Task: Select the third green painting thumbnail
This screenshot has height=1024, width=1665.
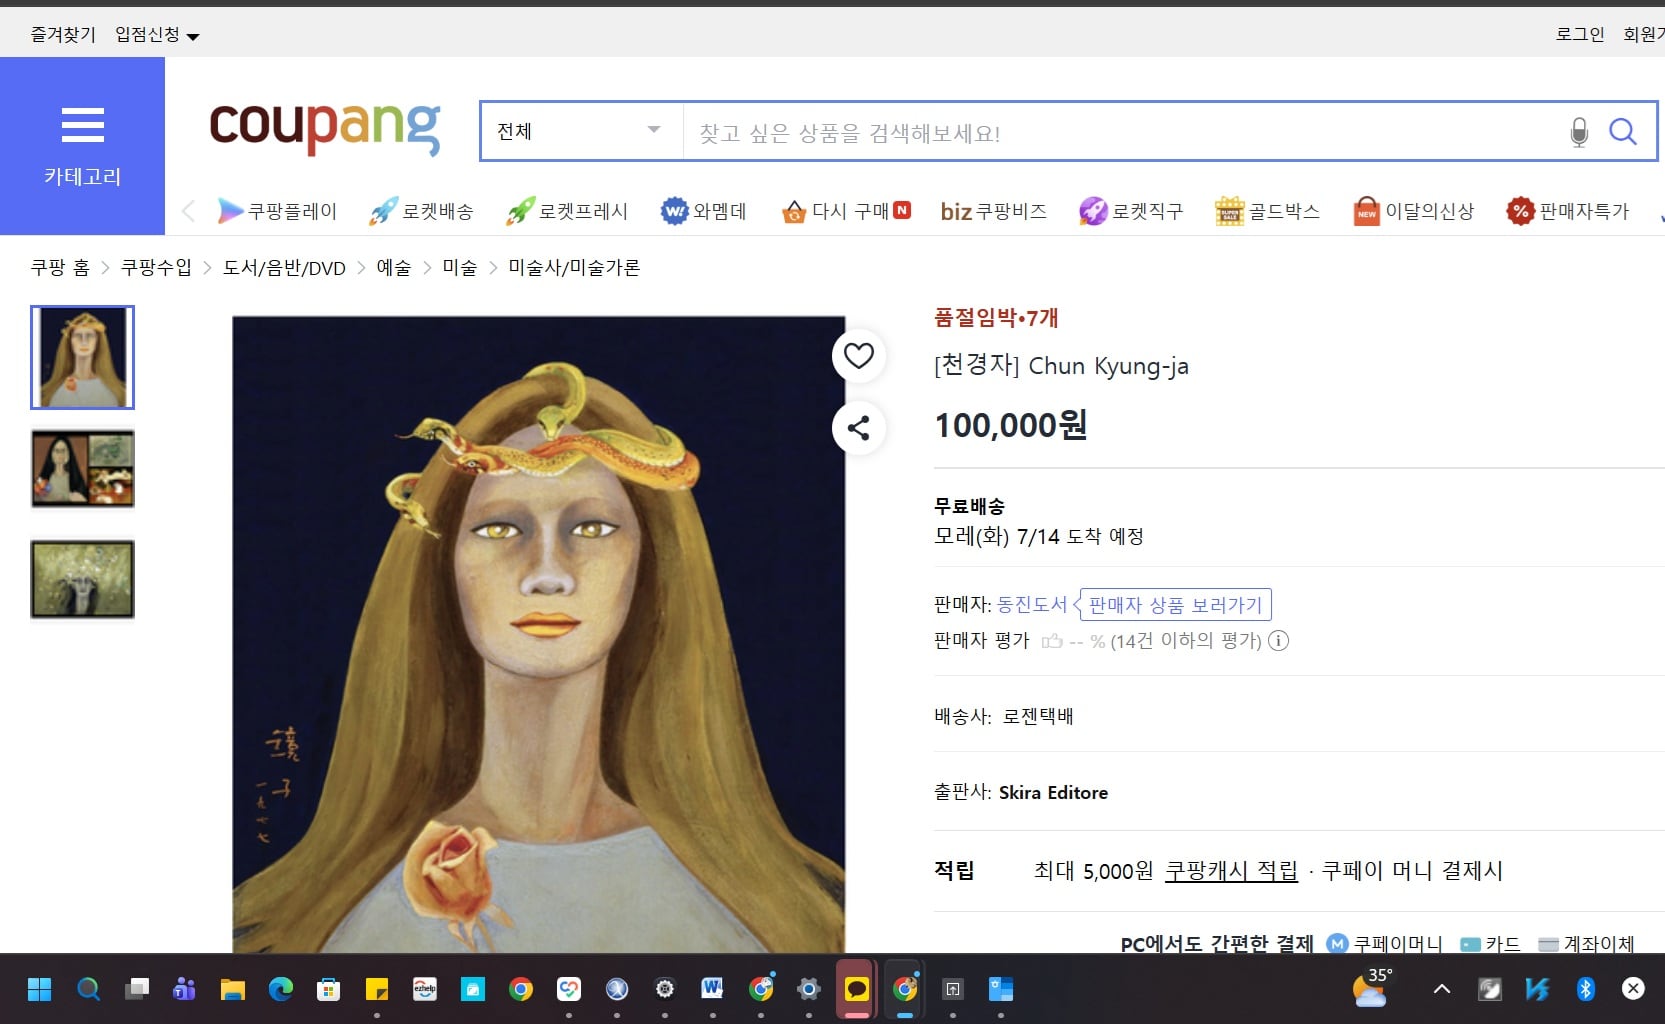Action: [x=82, y=579]
